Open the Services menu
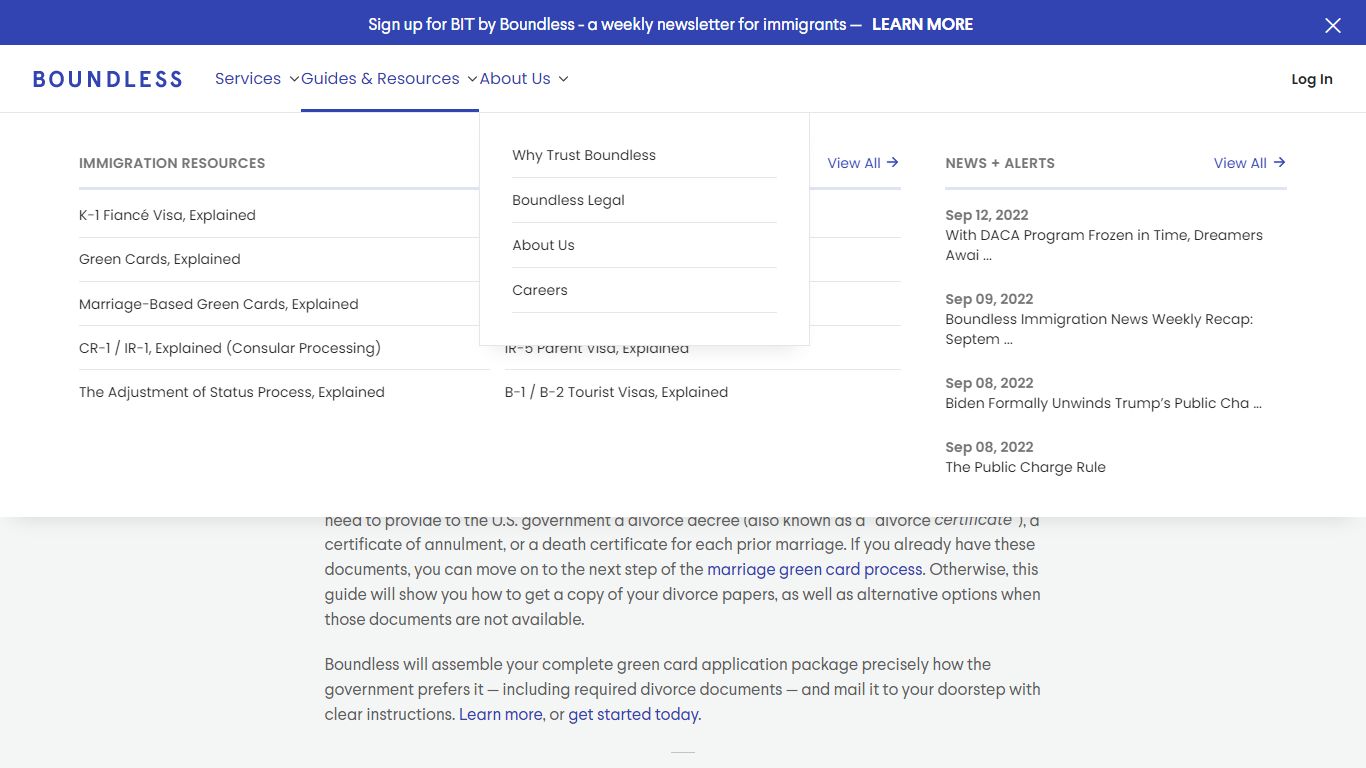Image resolution: width=1366 pixels, height=768 pixels. (x=248, y=79)
